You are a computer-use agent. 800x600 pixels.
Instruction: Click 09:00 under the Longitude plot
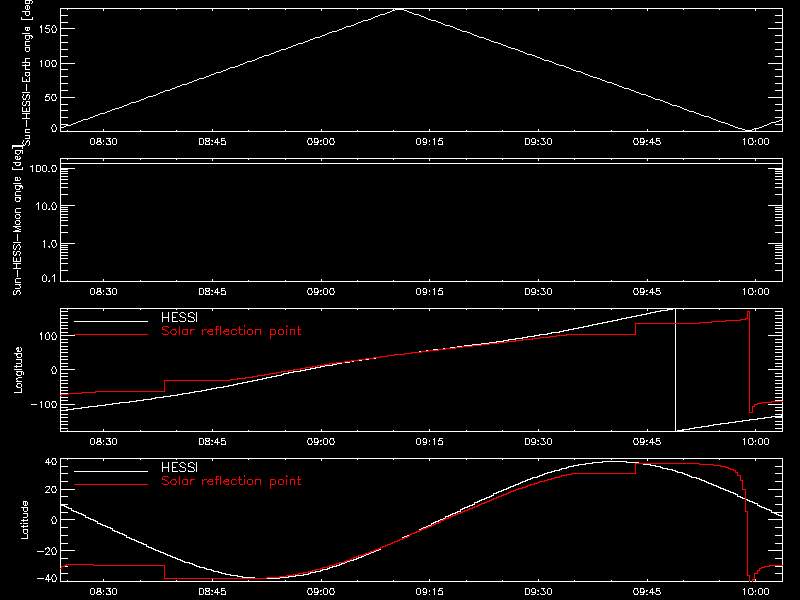(320, 442)
